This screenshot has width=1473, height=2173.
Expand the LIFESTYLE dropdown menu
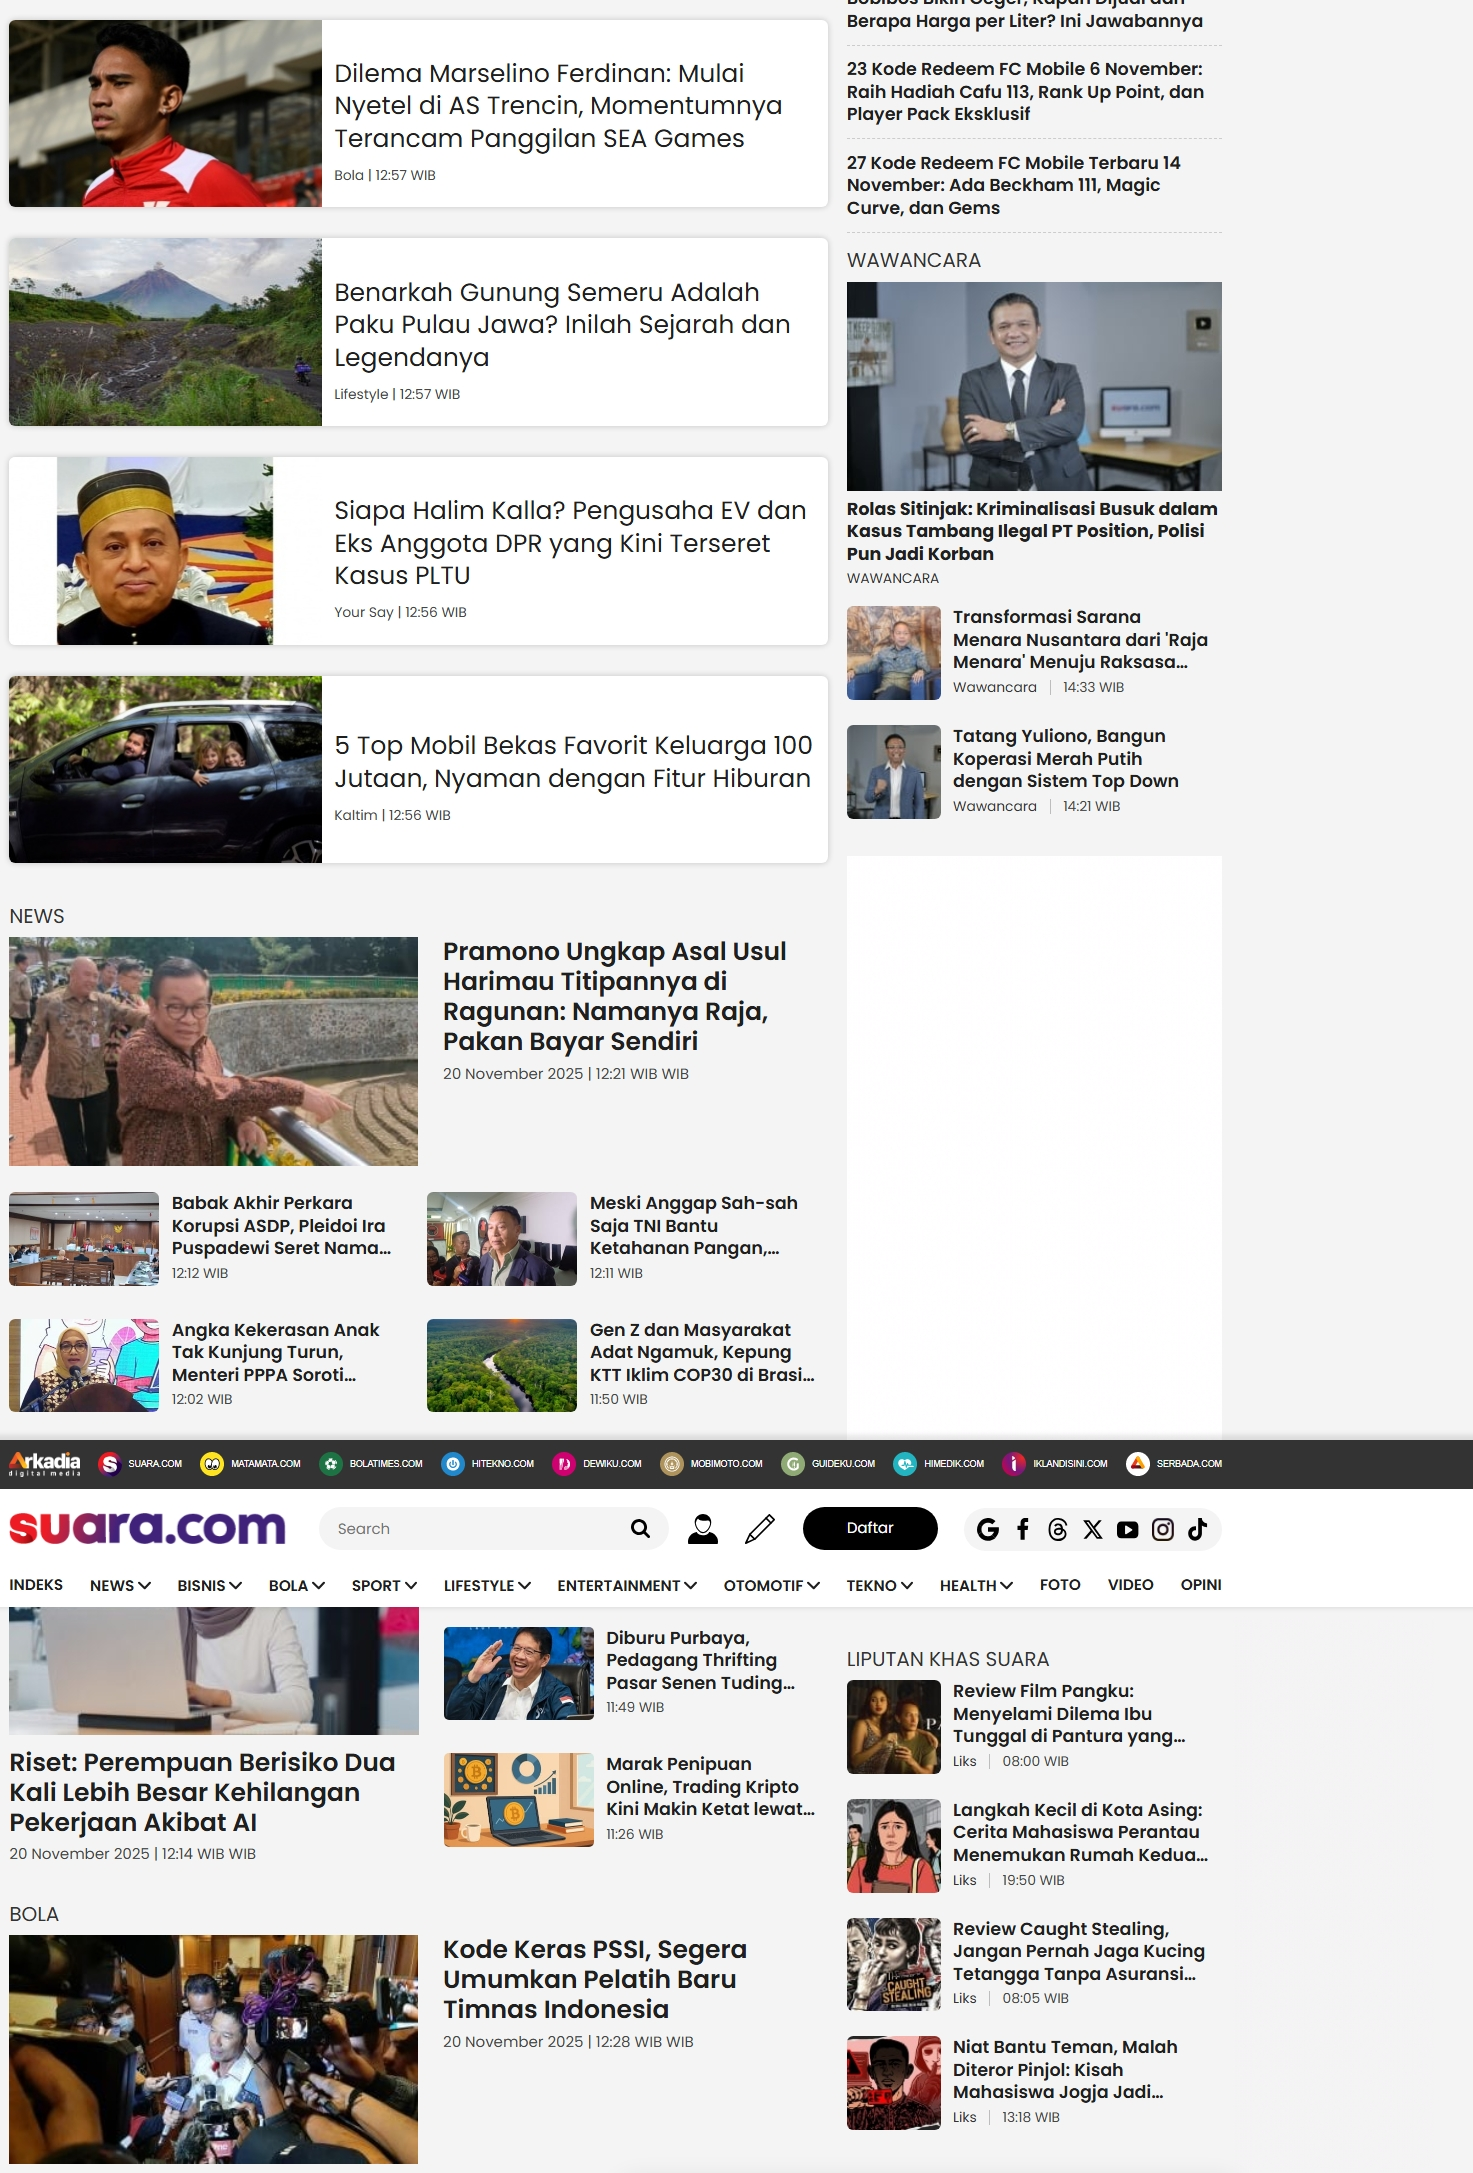(x=487, y=1585)
